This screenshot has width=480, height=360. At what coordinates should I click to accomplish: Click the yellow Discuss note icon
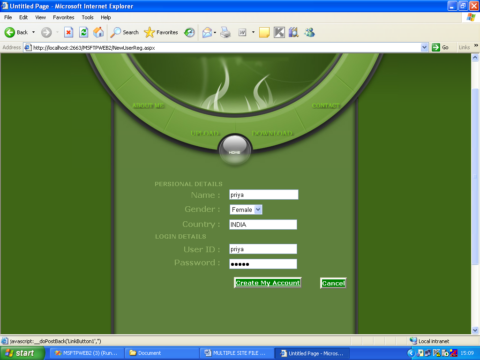[x=264, y=32]
